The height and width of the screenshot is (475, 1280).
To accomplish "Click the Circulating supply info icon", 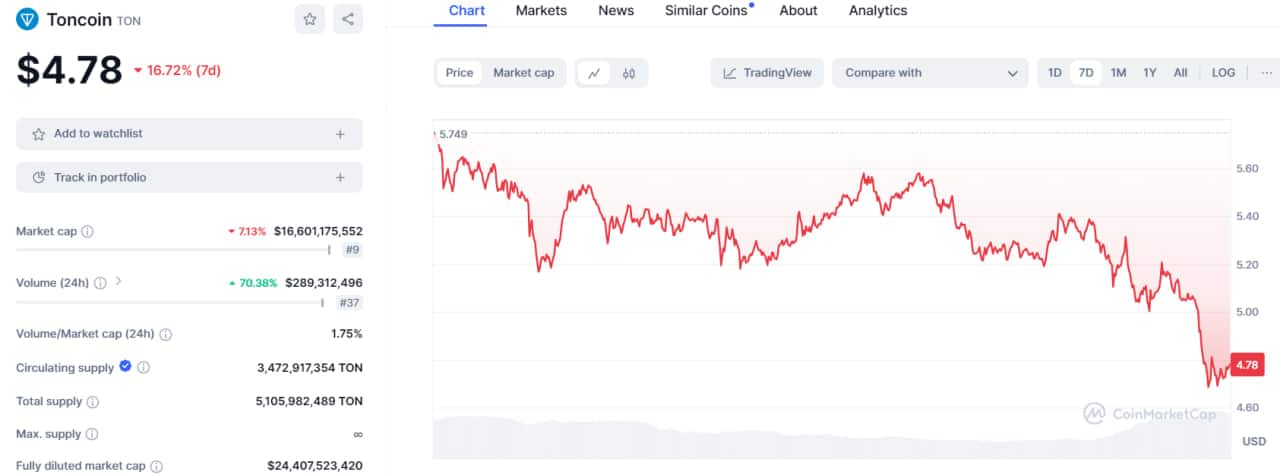I will [x=143, y=368].
